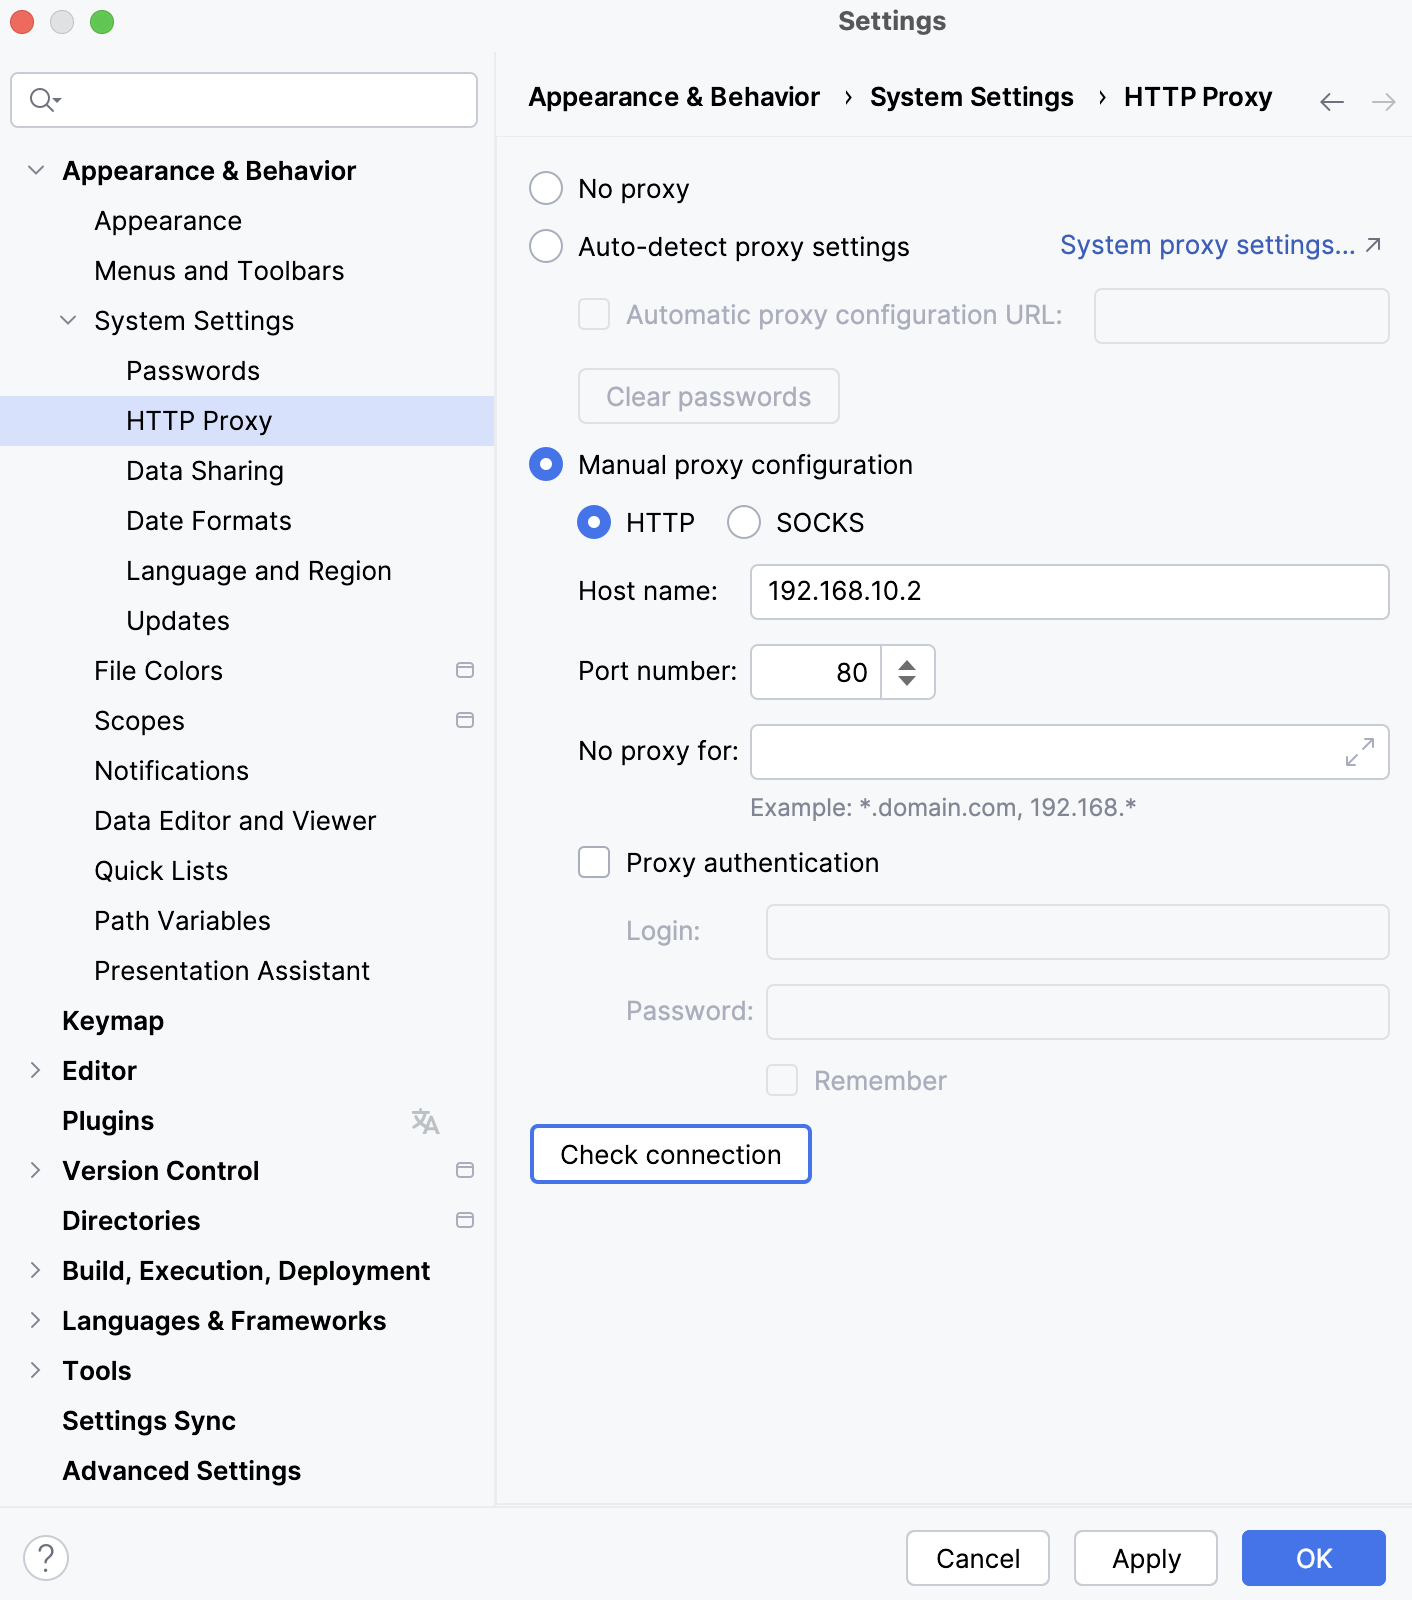Viewport: 1412px width, 1600px height.
Task: Enable the Proxy authentication checkbox
Action: pos(594,862)
